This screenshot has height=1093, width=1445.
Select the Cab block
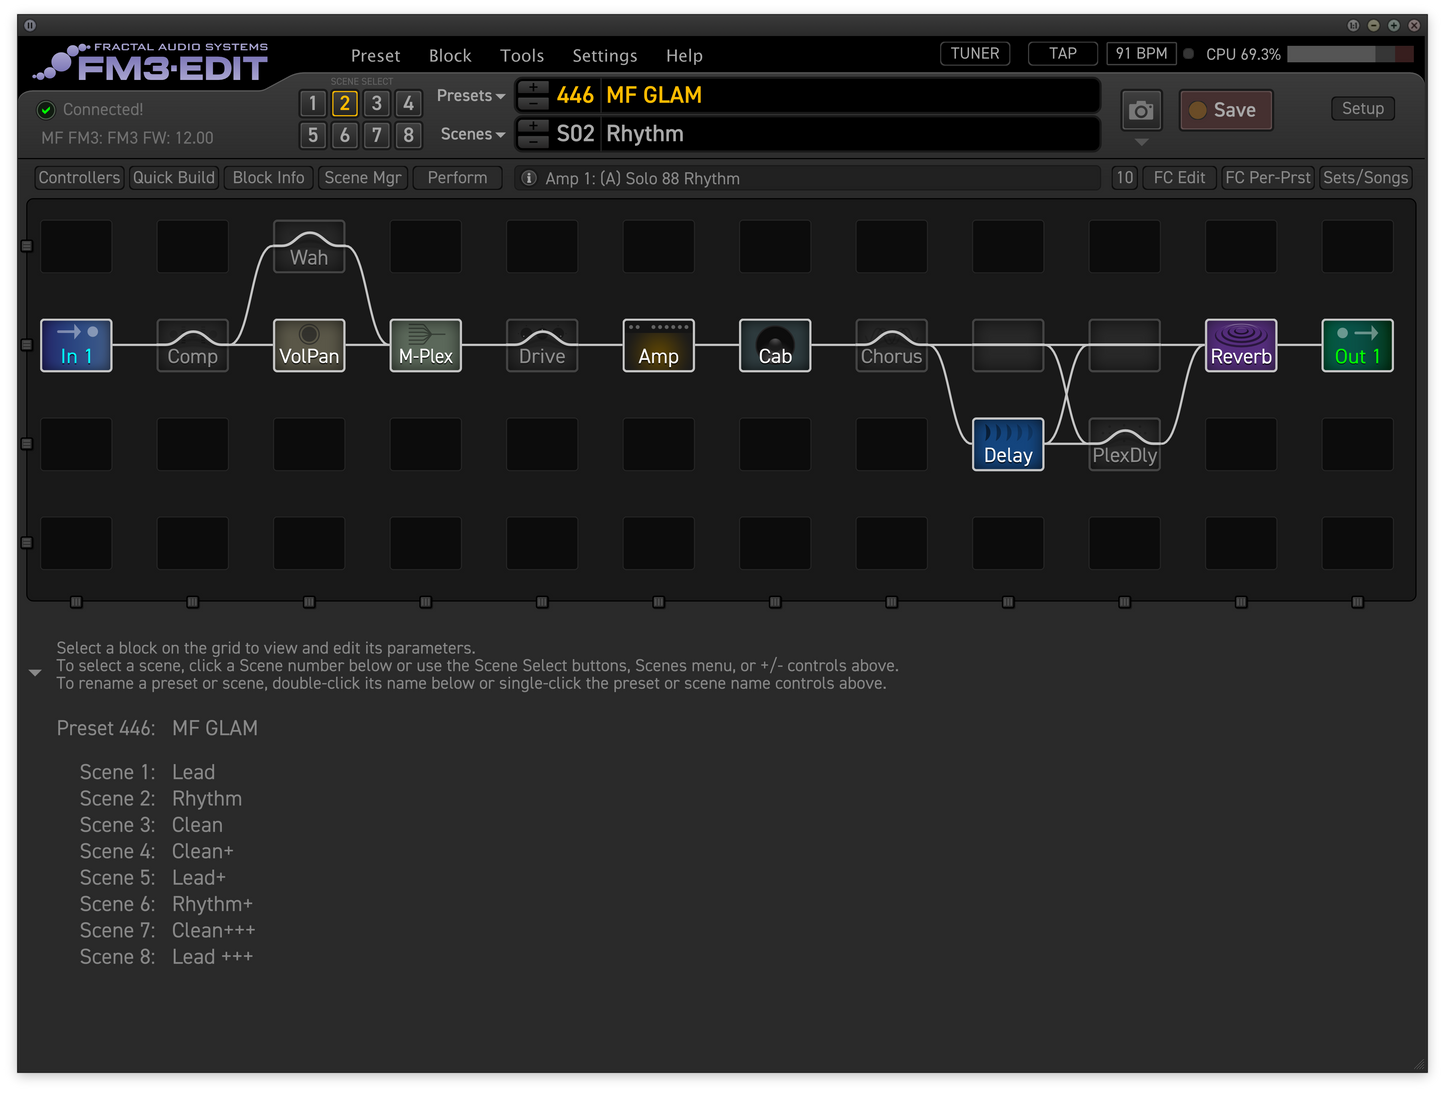(775, 345)
